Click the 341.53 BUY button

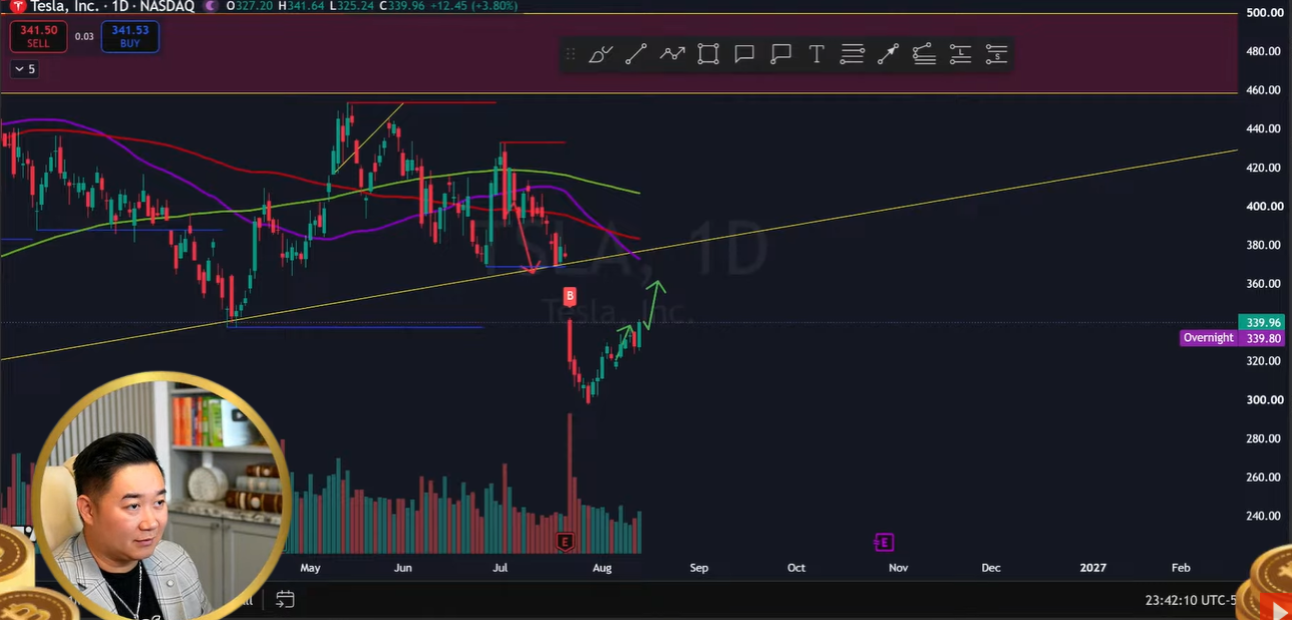tap(130, 37)
